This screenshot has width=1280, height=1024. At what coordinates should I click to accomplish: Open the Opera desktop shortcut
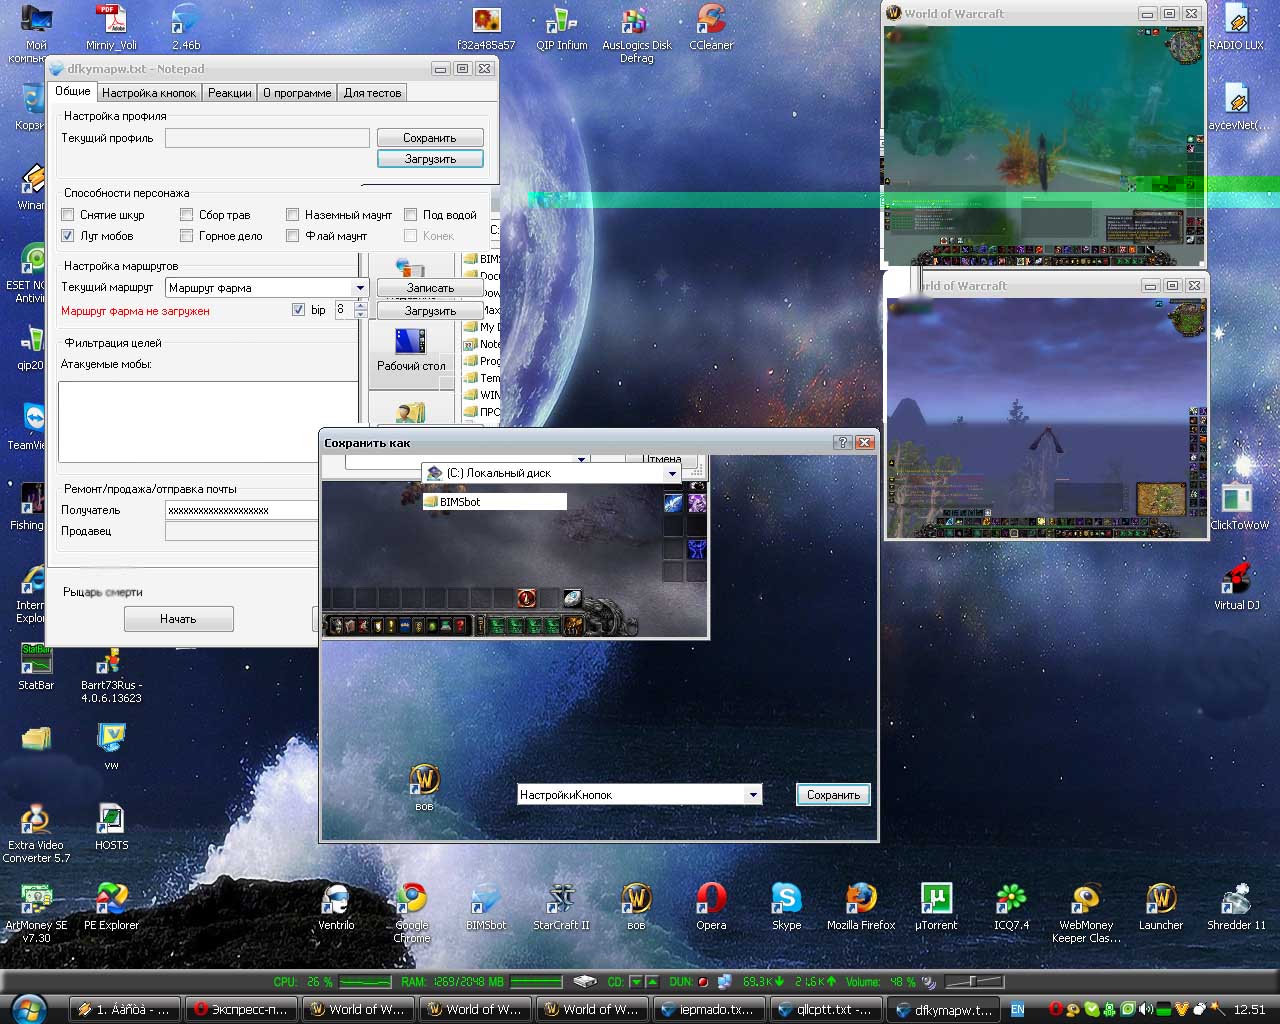tap(711, 899)
